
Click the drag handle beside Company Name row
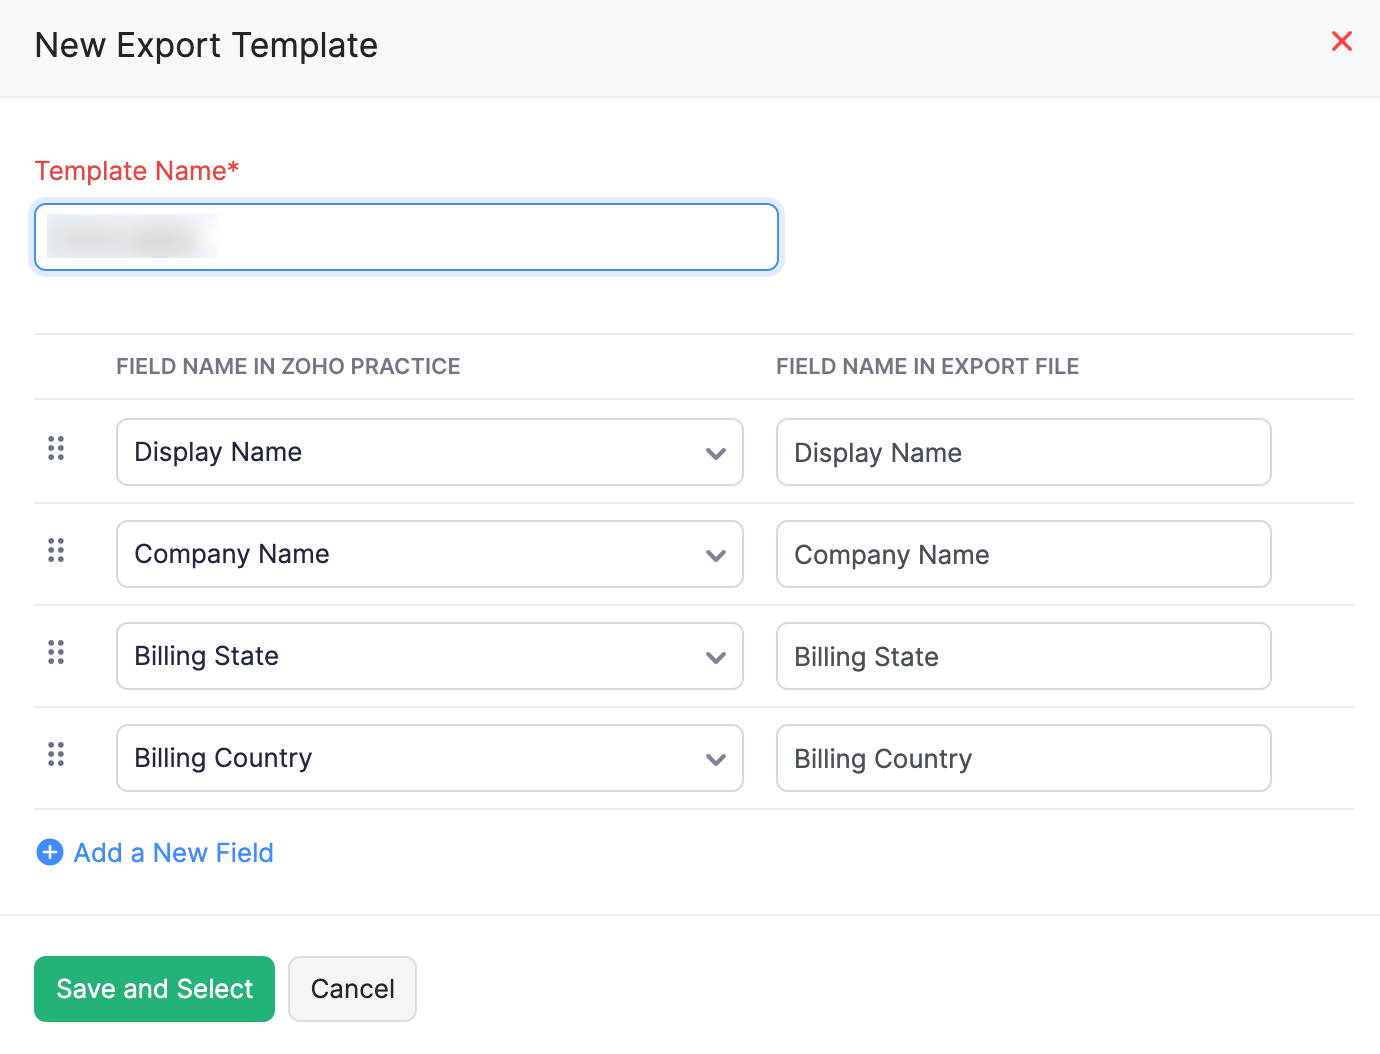click(x=56, y=551)
